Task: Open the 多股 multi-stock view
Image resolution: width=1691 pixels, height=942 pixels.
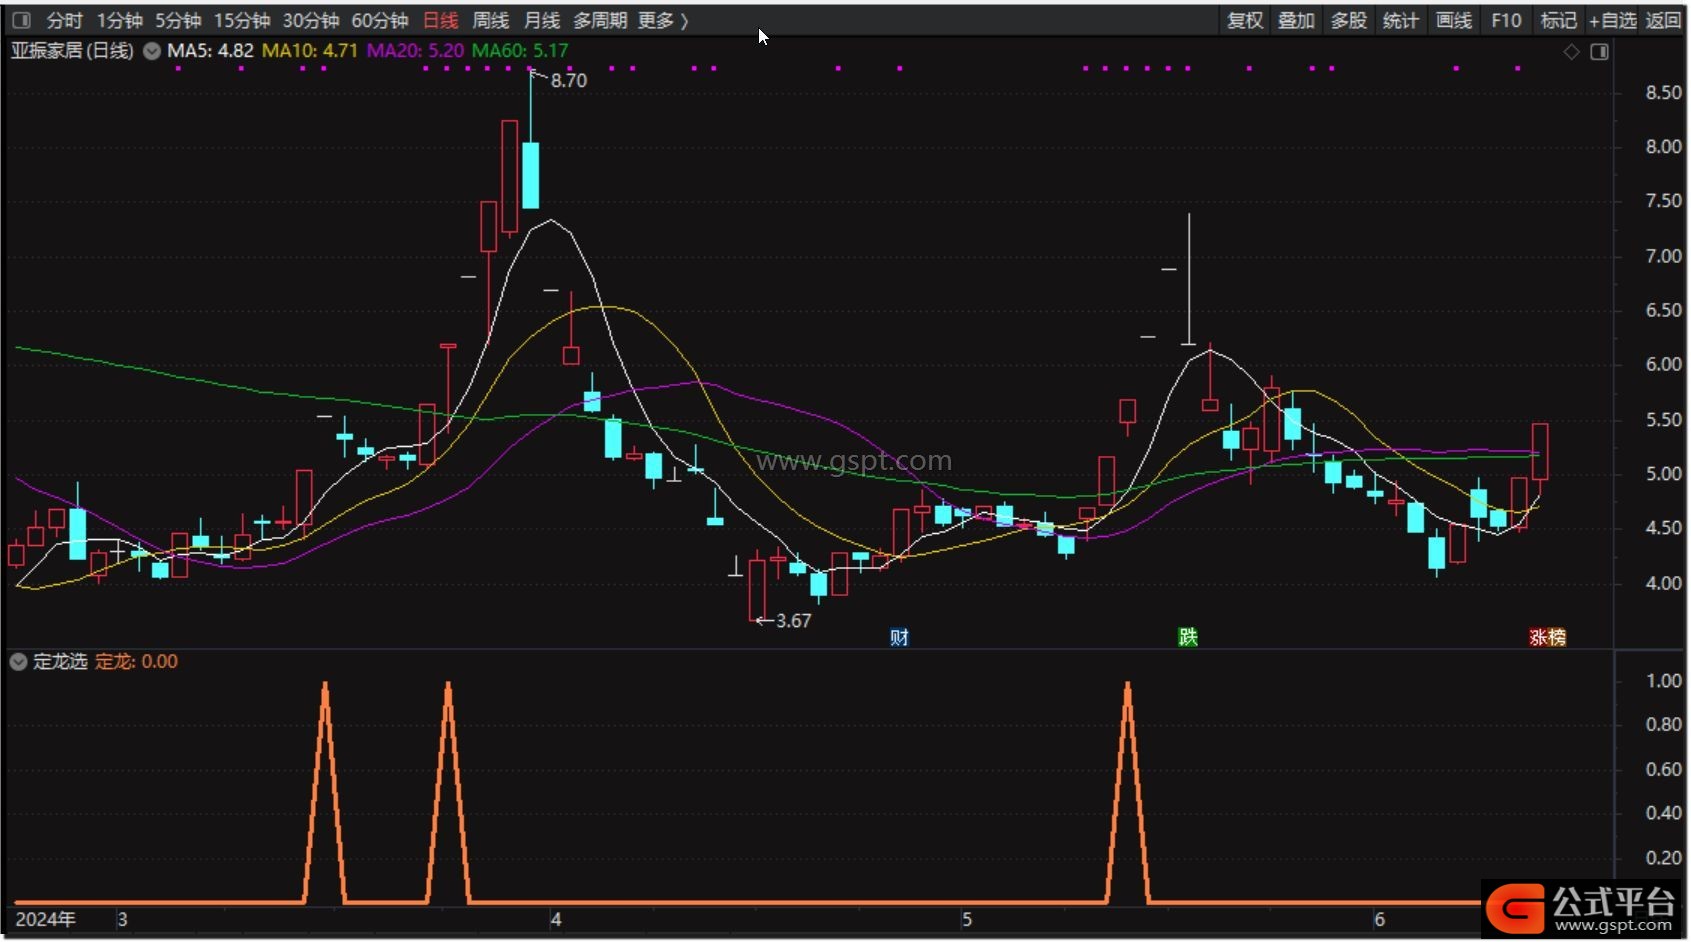Action: [x=1348, y=20]
